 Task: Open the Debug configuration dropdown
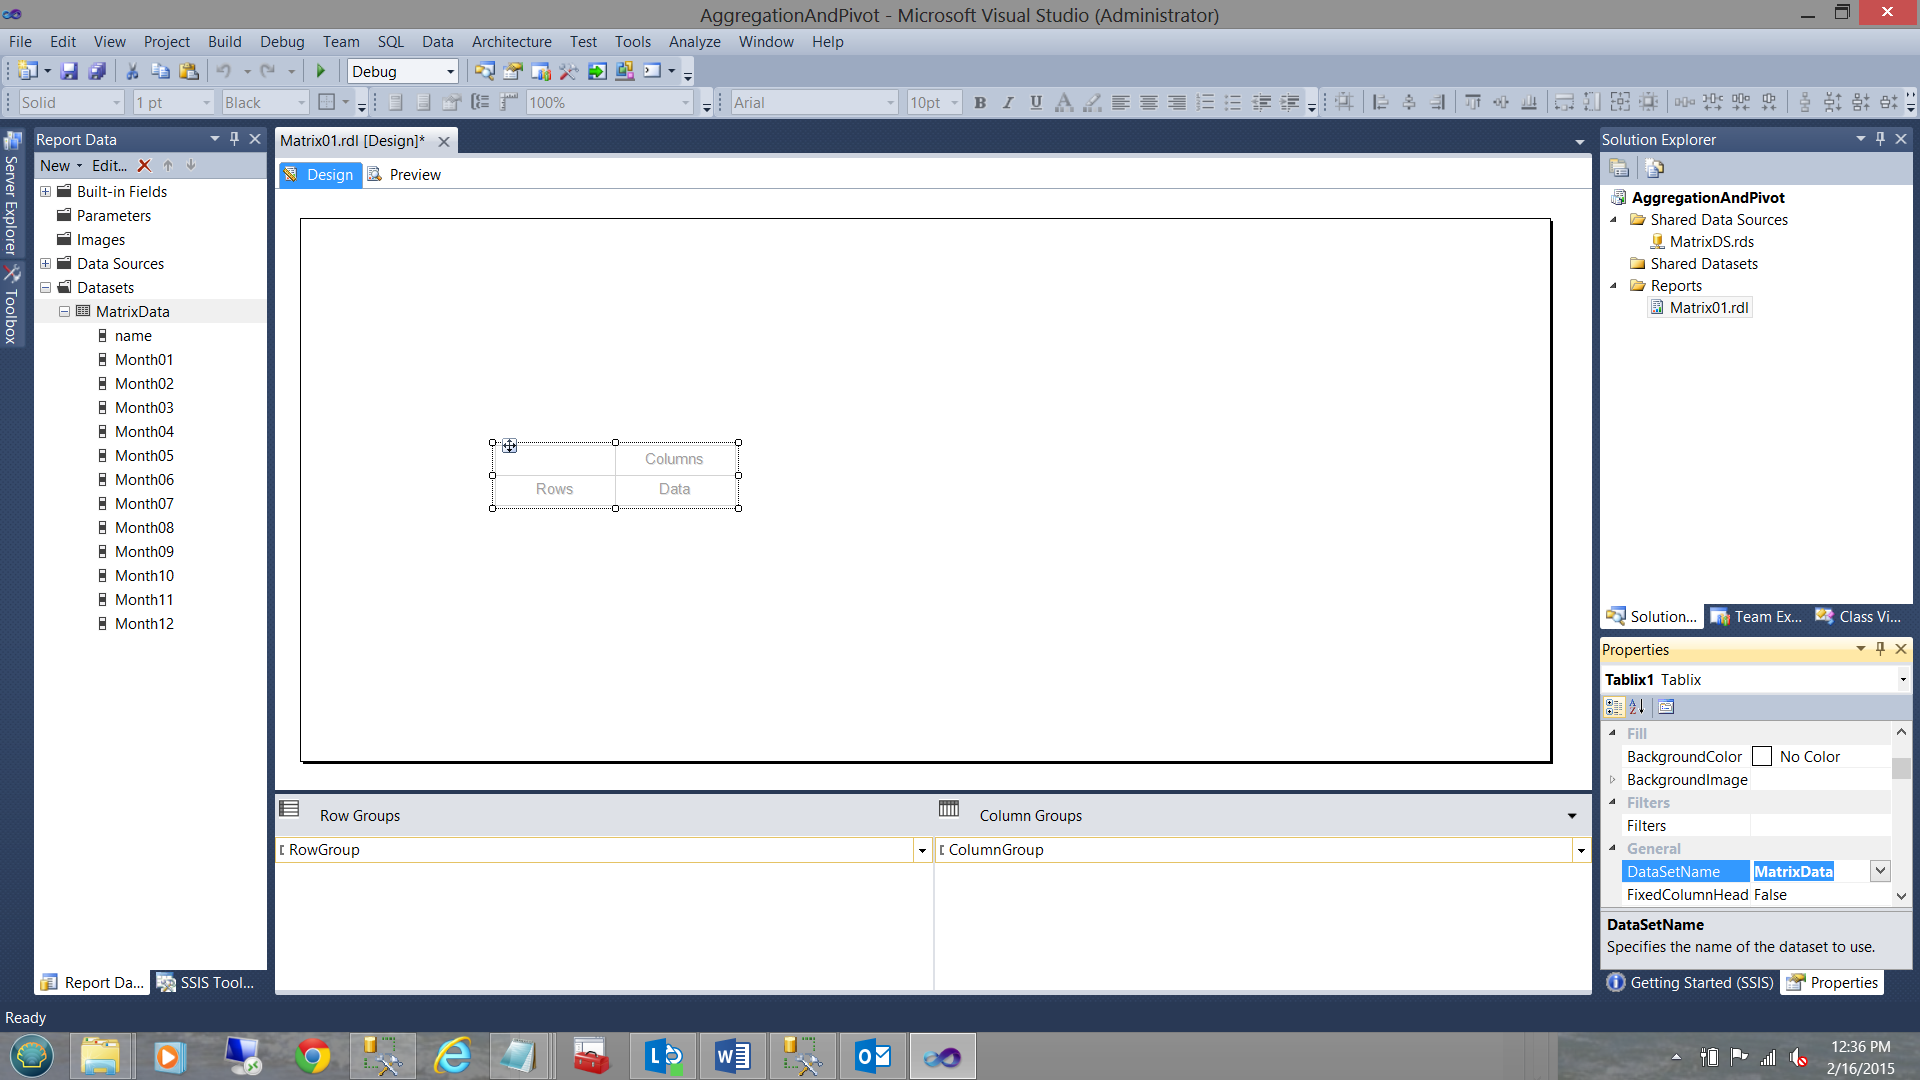(450, 71)
